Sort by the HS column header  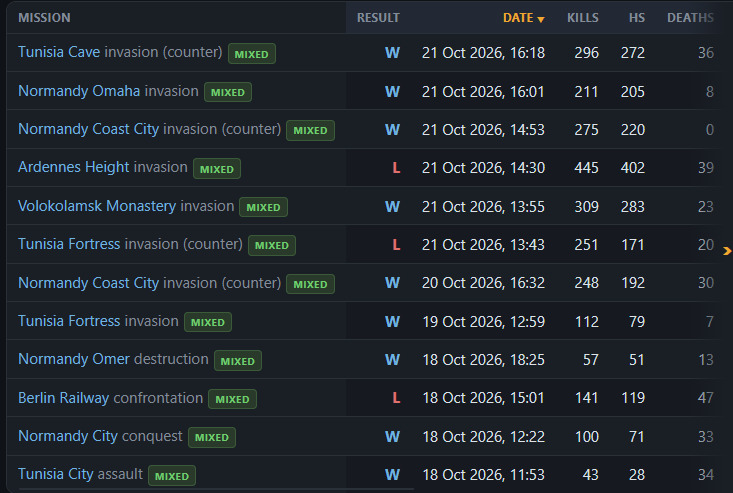[637, 18]
